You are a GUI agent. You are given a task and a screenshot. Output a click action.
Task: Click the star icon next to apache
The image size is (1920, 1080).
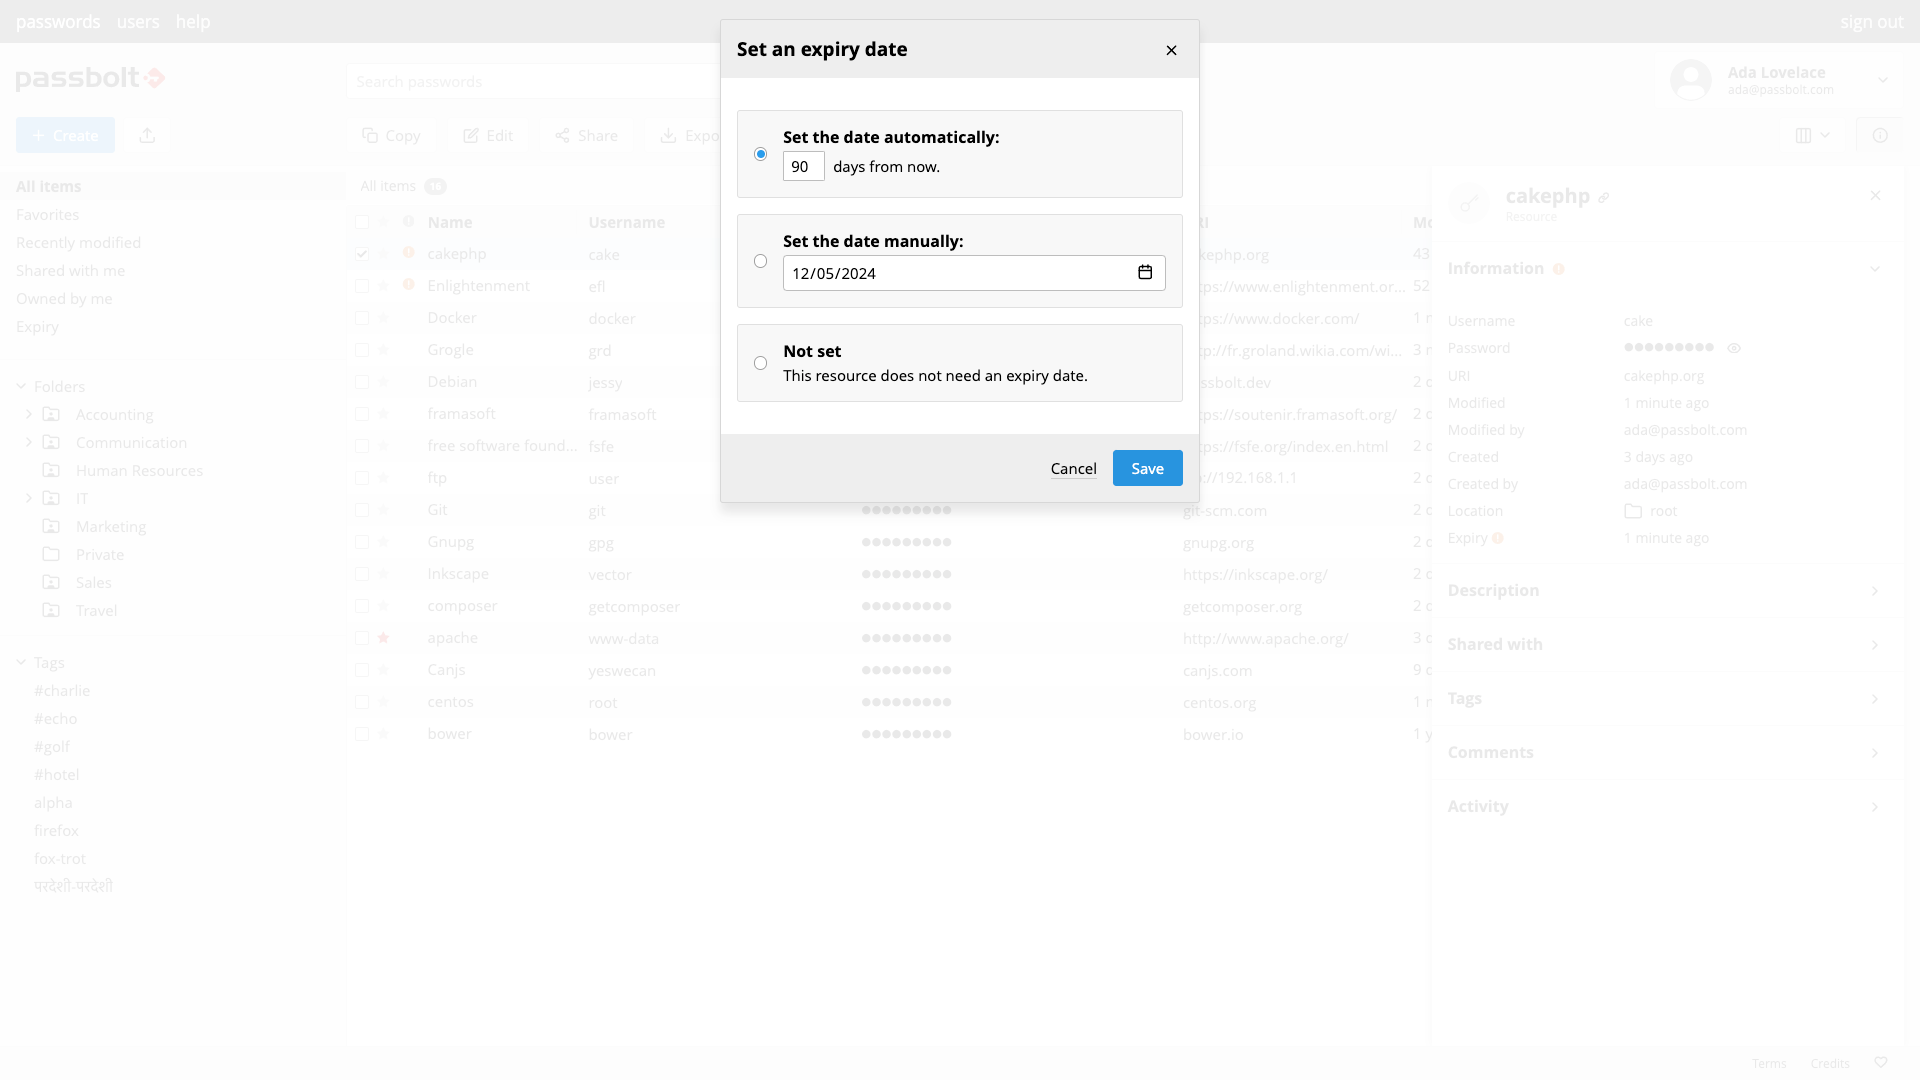coord(383,638)
